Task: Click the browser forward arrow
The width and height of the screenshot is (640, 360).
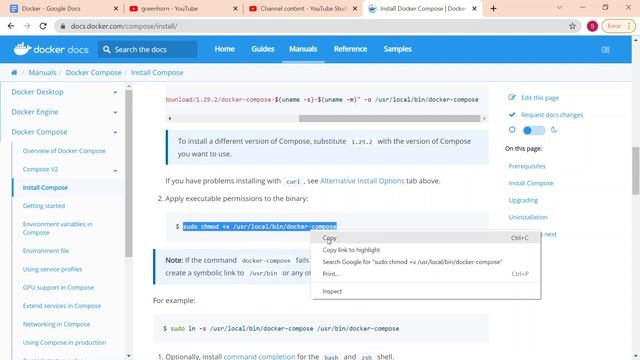Action: tap(27, 26)
